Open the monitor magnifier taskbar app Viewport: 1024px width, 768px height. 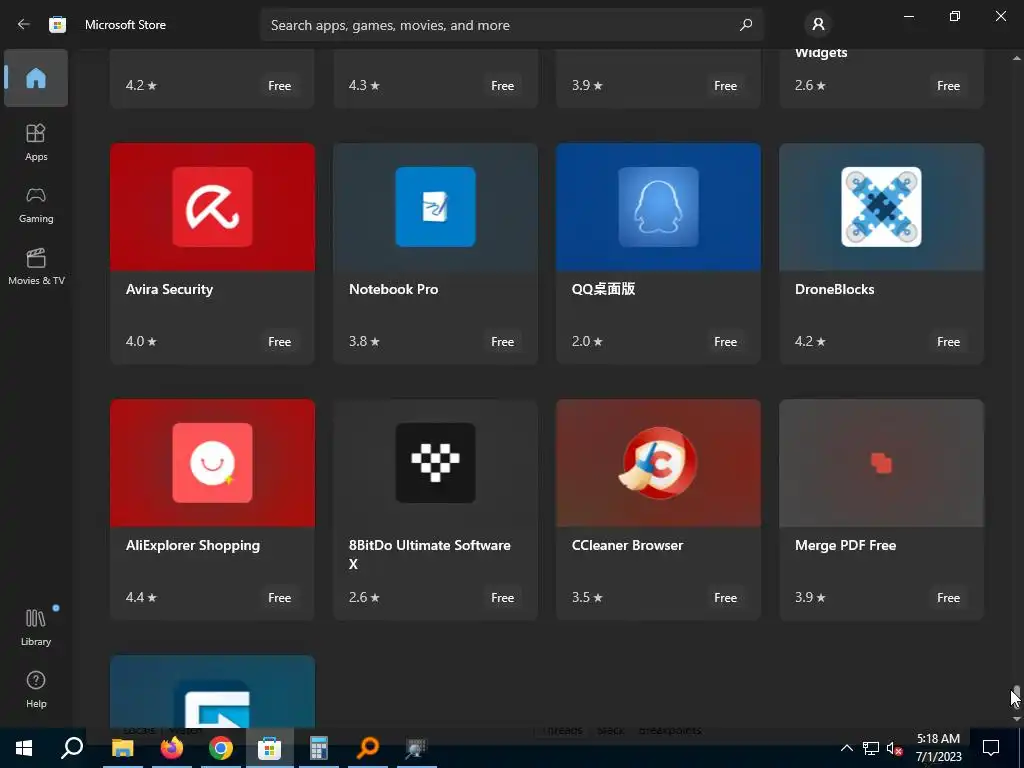(416, 748)
